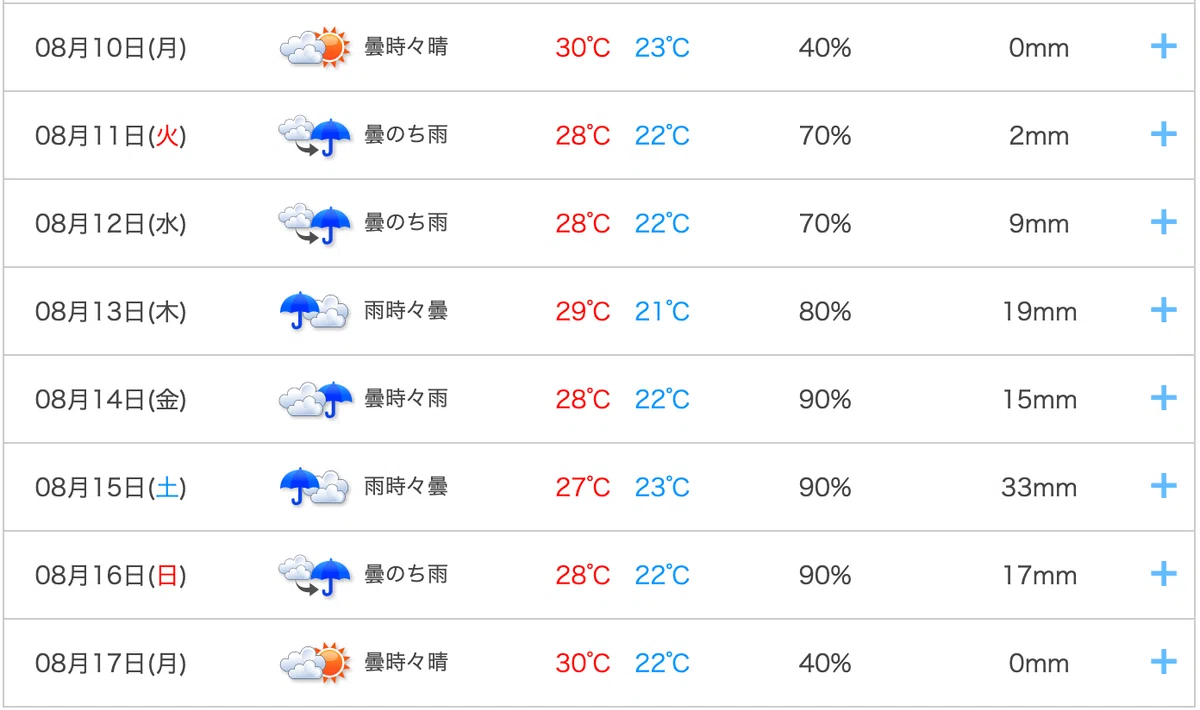Click the cloud-then-rain icon for 08月11日
This screenshot has height=710, width=1200.
click(x=315, y=135)
